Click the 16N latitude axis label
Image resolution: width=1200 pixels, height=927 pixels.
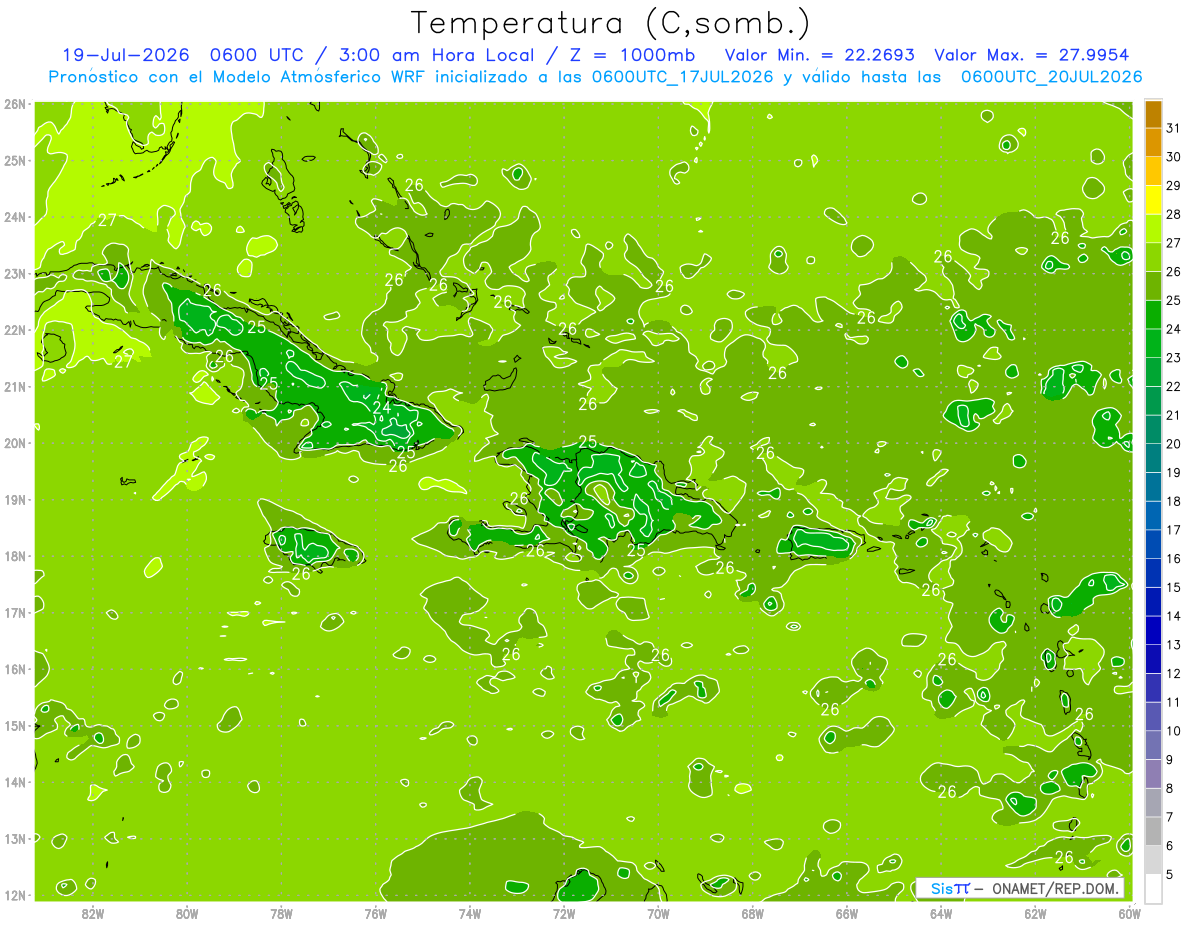[14, 669]
